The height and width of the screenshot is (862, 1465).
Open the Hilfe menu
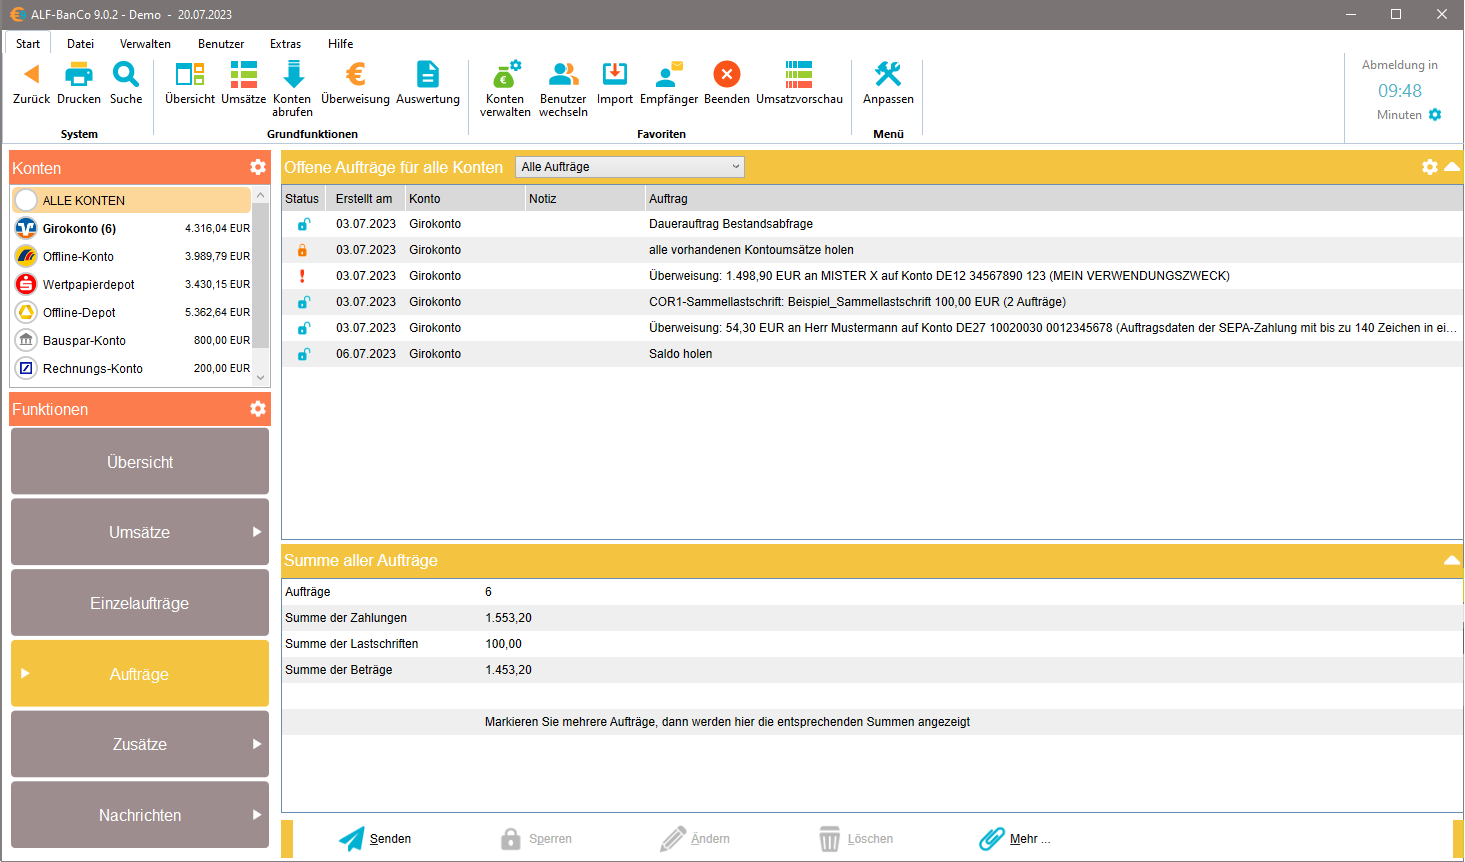click(x=340, y=44)
